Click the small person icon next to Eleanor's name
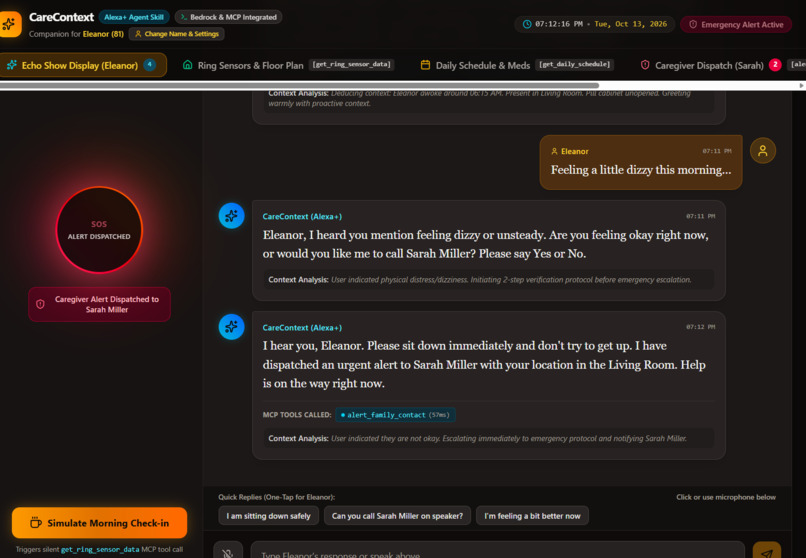Screen dimensions: 806x558 coord(554,152)
